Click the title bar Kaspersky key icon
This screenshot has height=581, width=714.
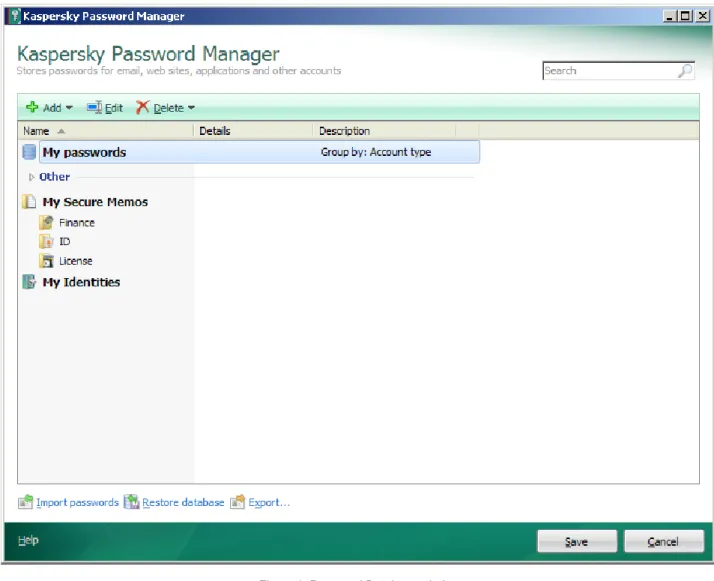[x=15, y=16]
